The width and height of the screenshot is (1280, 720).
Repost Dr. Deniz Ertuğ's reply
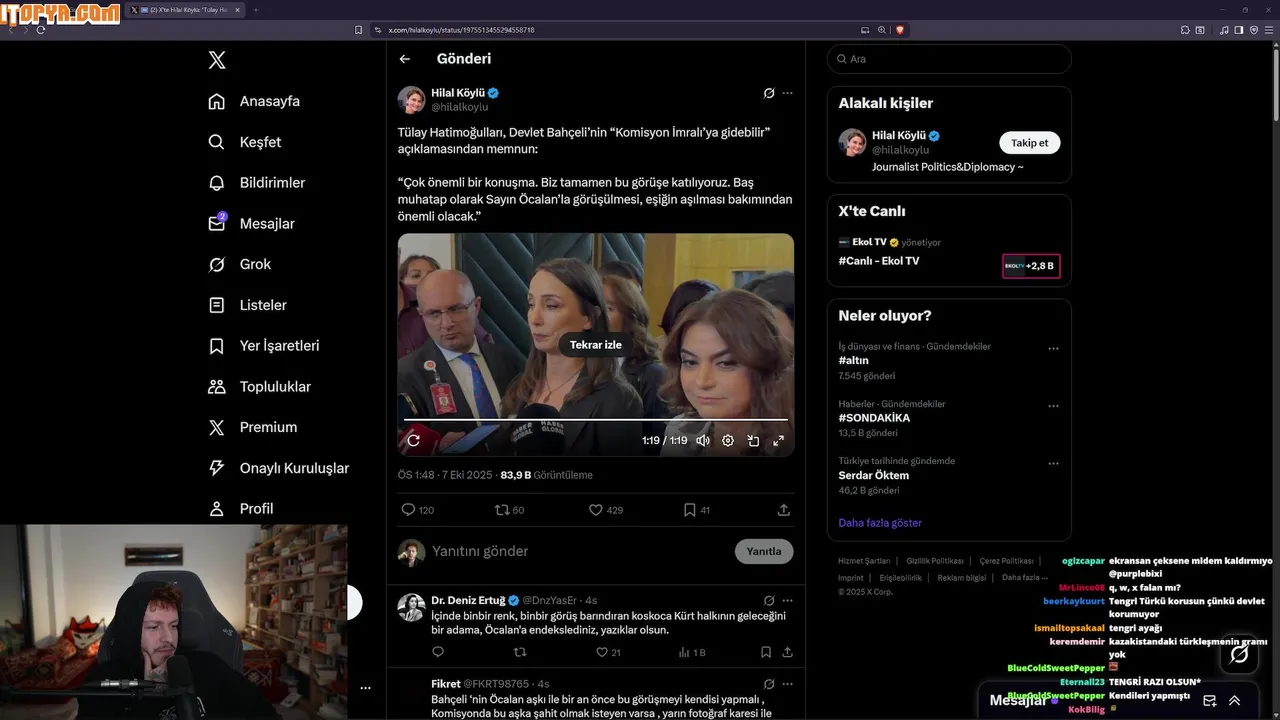pyautogui.click(x=520, y=652)
